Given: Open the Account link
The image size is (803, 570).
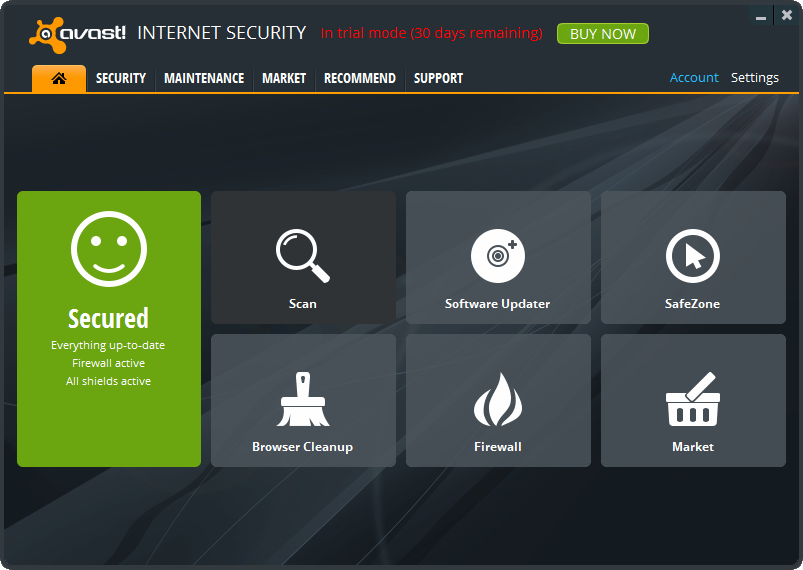Looking at the screenshot, I should click(x=694, y=78).
